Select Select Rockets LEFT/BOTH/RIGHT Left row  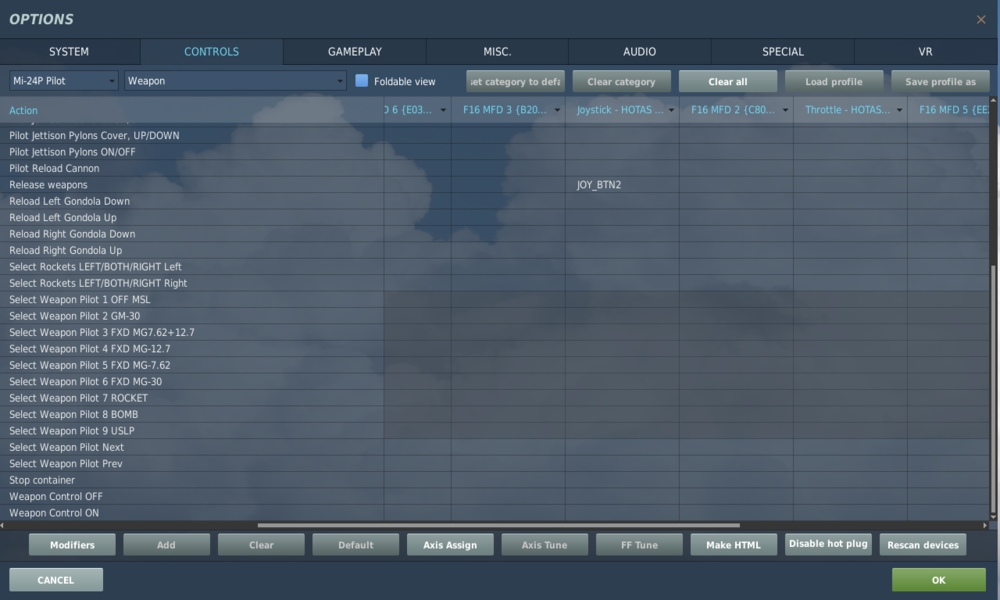(191, 267)
